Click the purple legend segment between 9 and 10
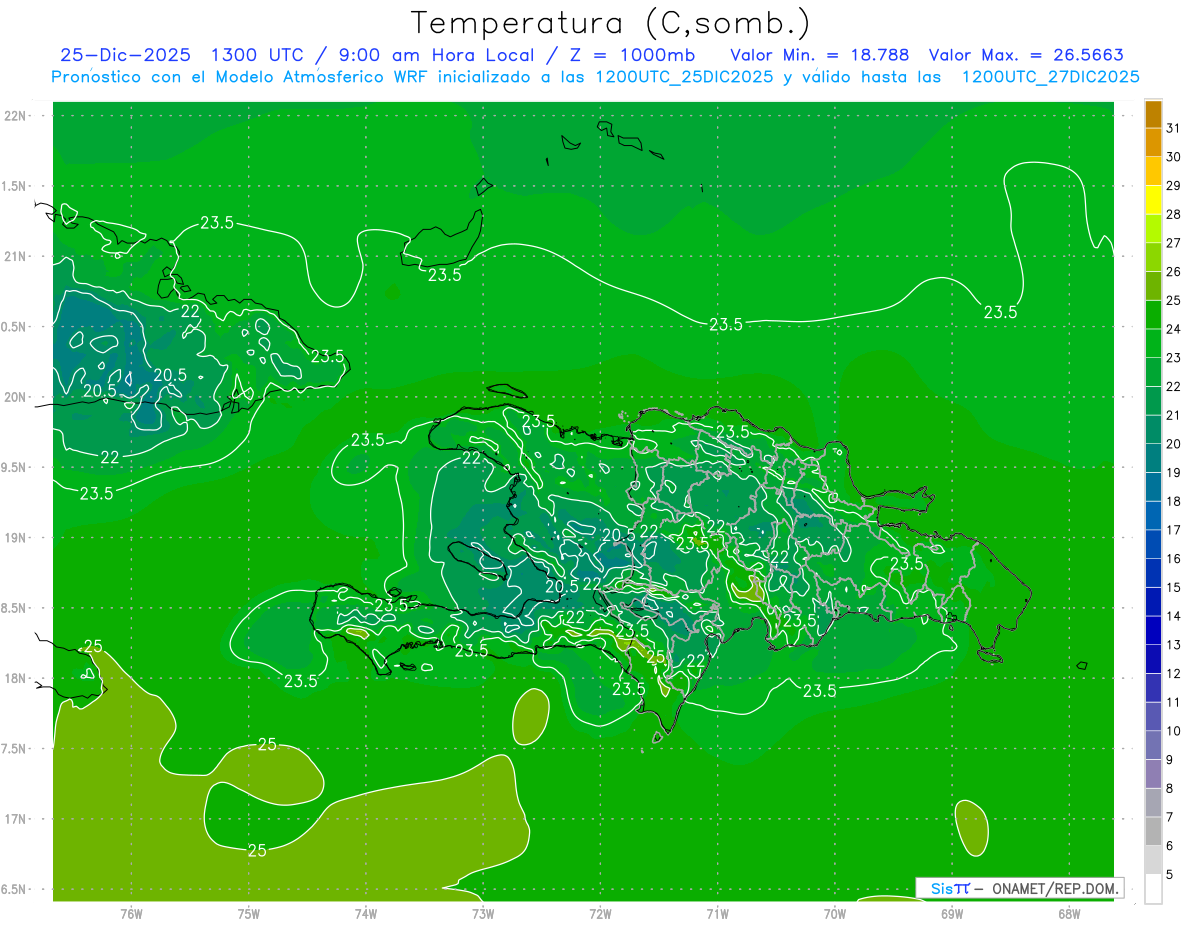The height and width of the screenshot is (927, 1200). [x=1153, y=746]
